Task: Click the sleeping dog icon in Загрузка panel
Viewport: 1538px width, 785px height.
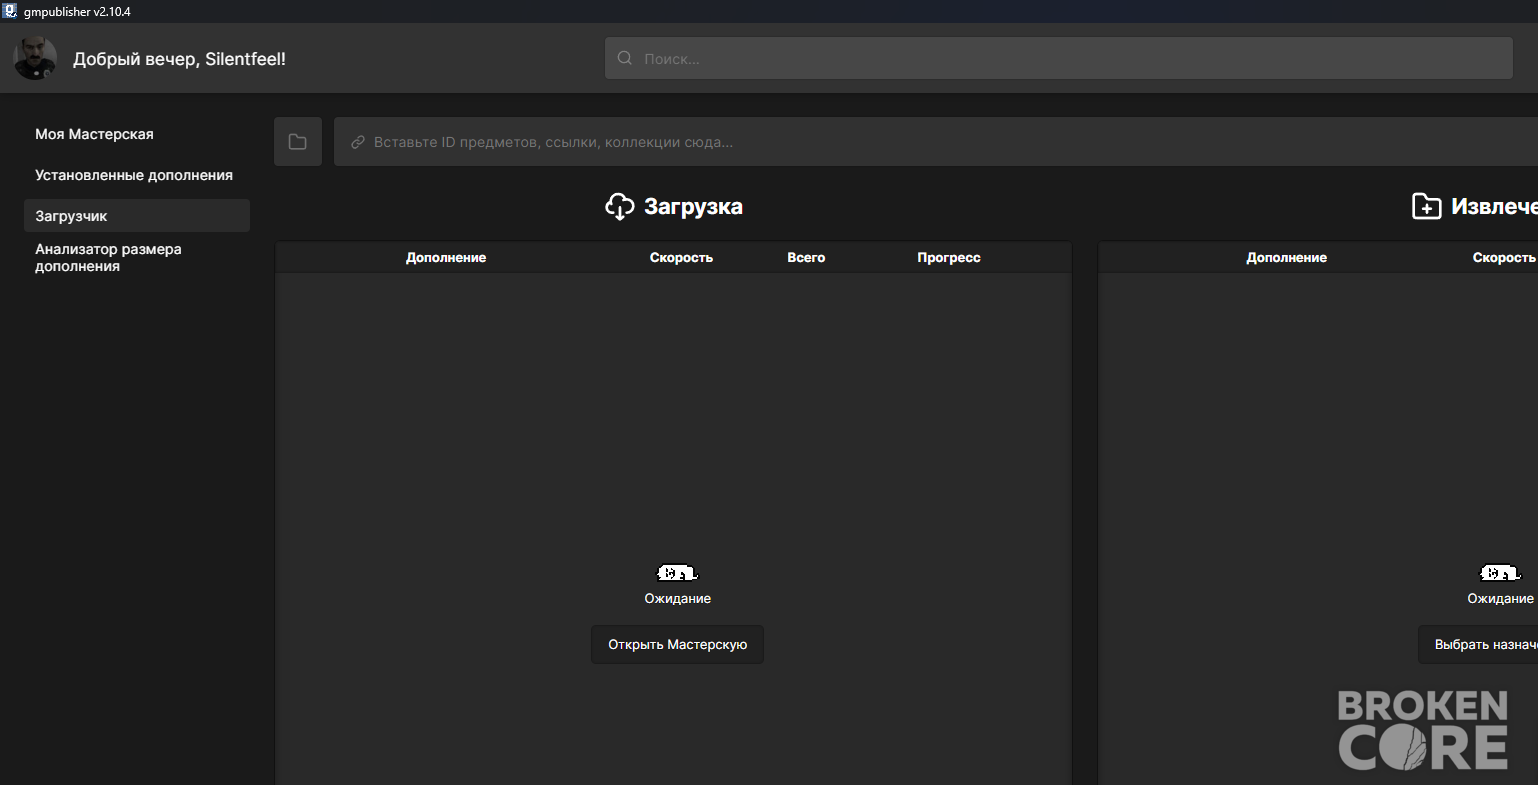Action: [x=677, y=573]
